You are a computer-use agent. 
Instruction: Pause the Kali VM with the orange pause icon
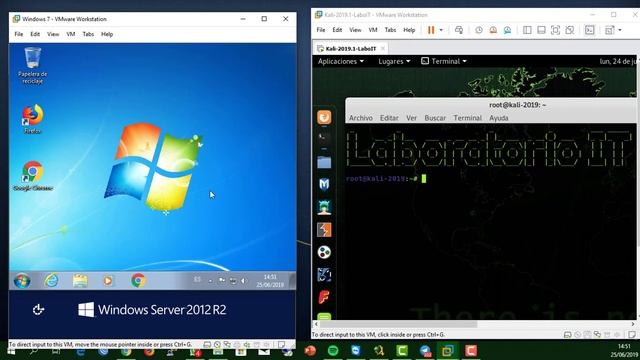coord(431,30)
